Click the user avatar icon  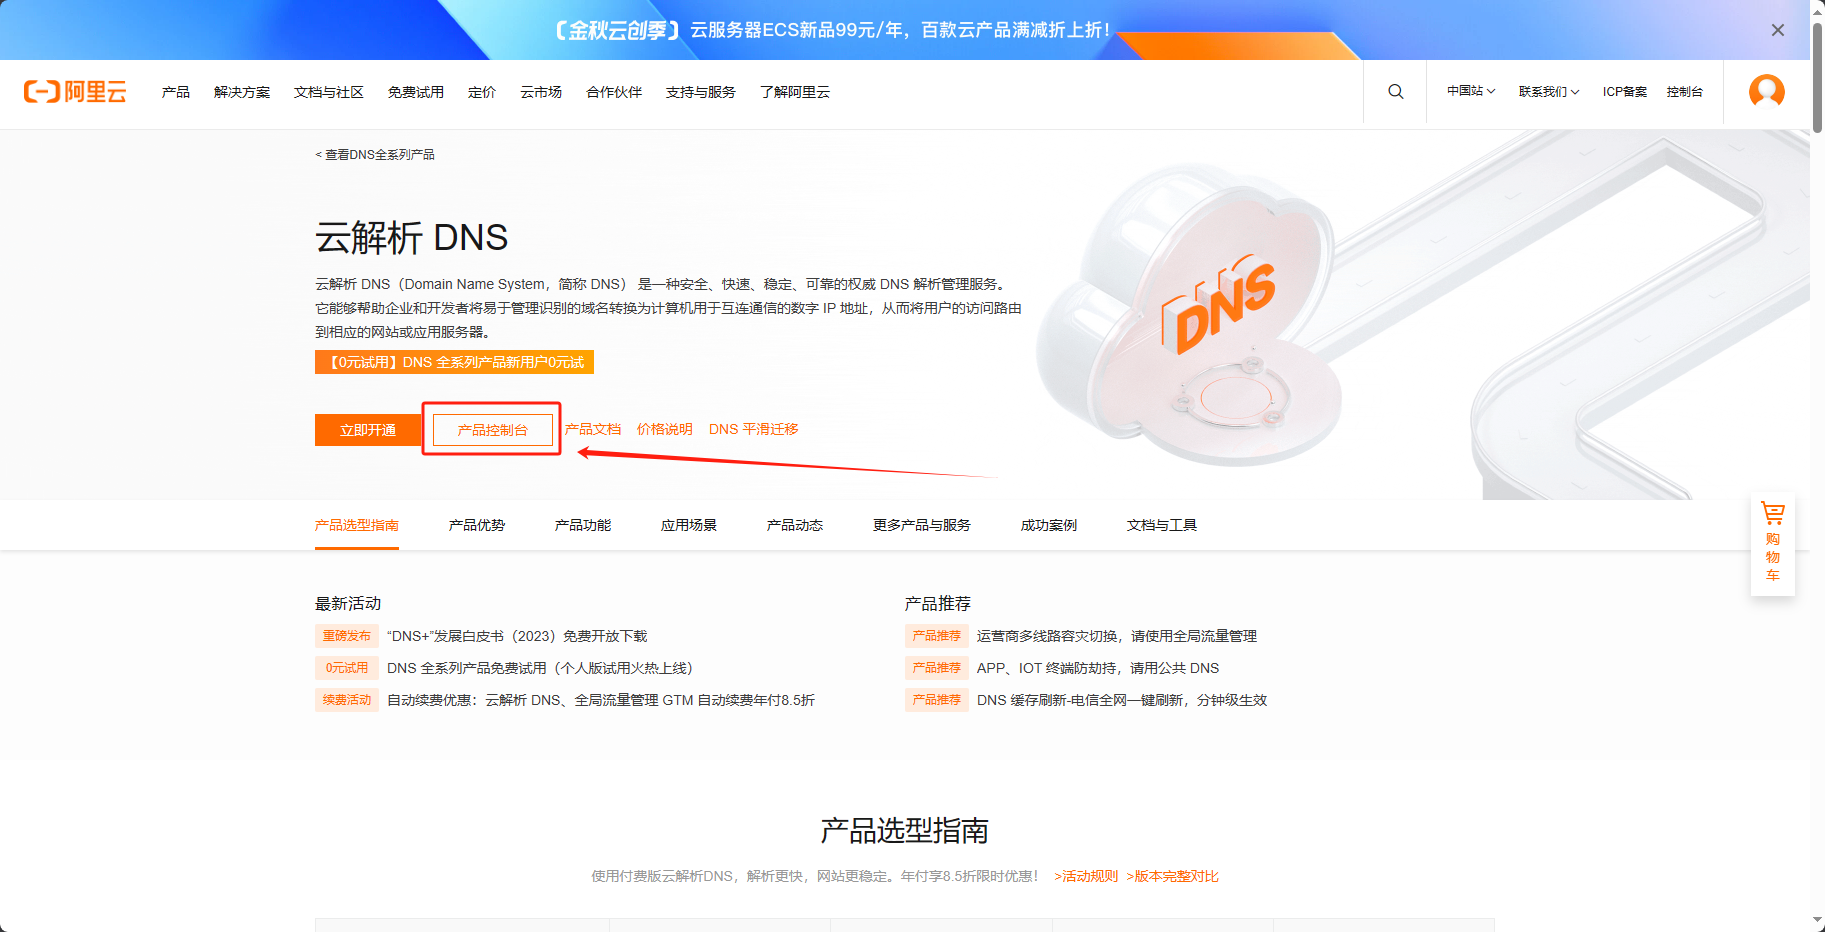(x=1767, y=91)
